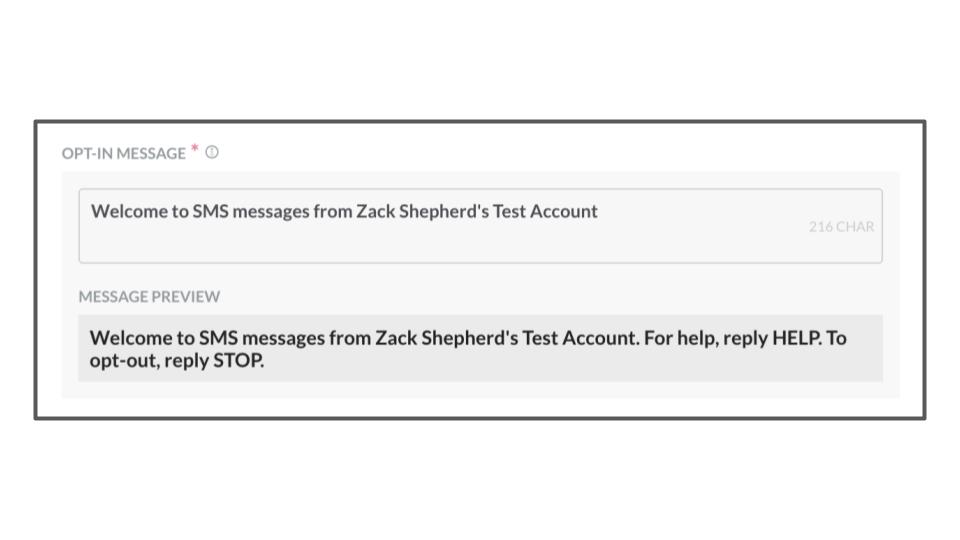
Task: Click the word 'STOP' in preview
Action: coord(237,361)
